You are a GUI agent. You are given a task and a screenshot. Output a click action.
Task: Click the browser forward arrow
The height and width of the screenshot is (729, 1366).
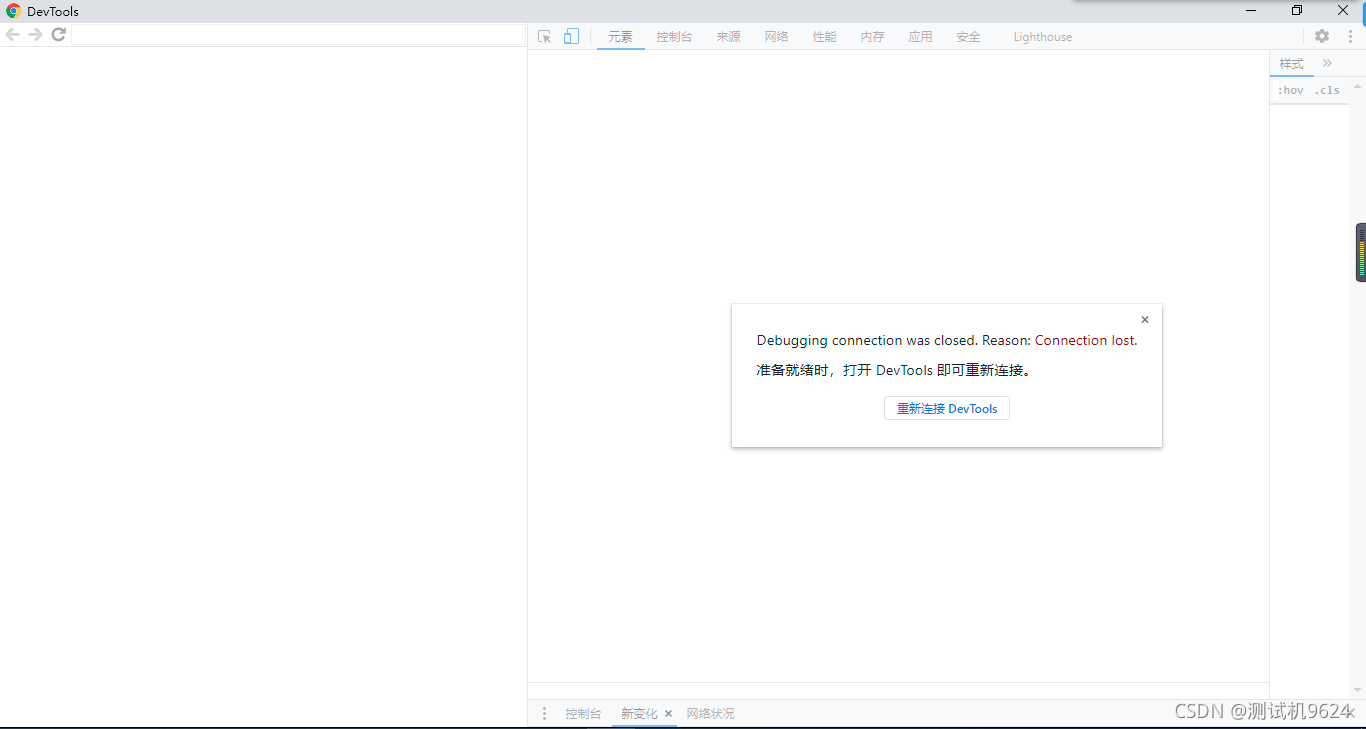click(x=35, y=35)
